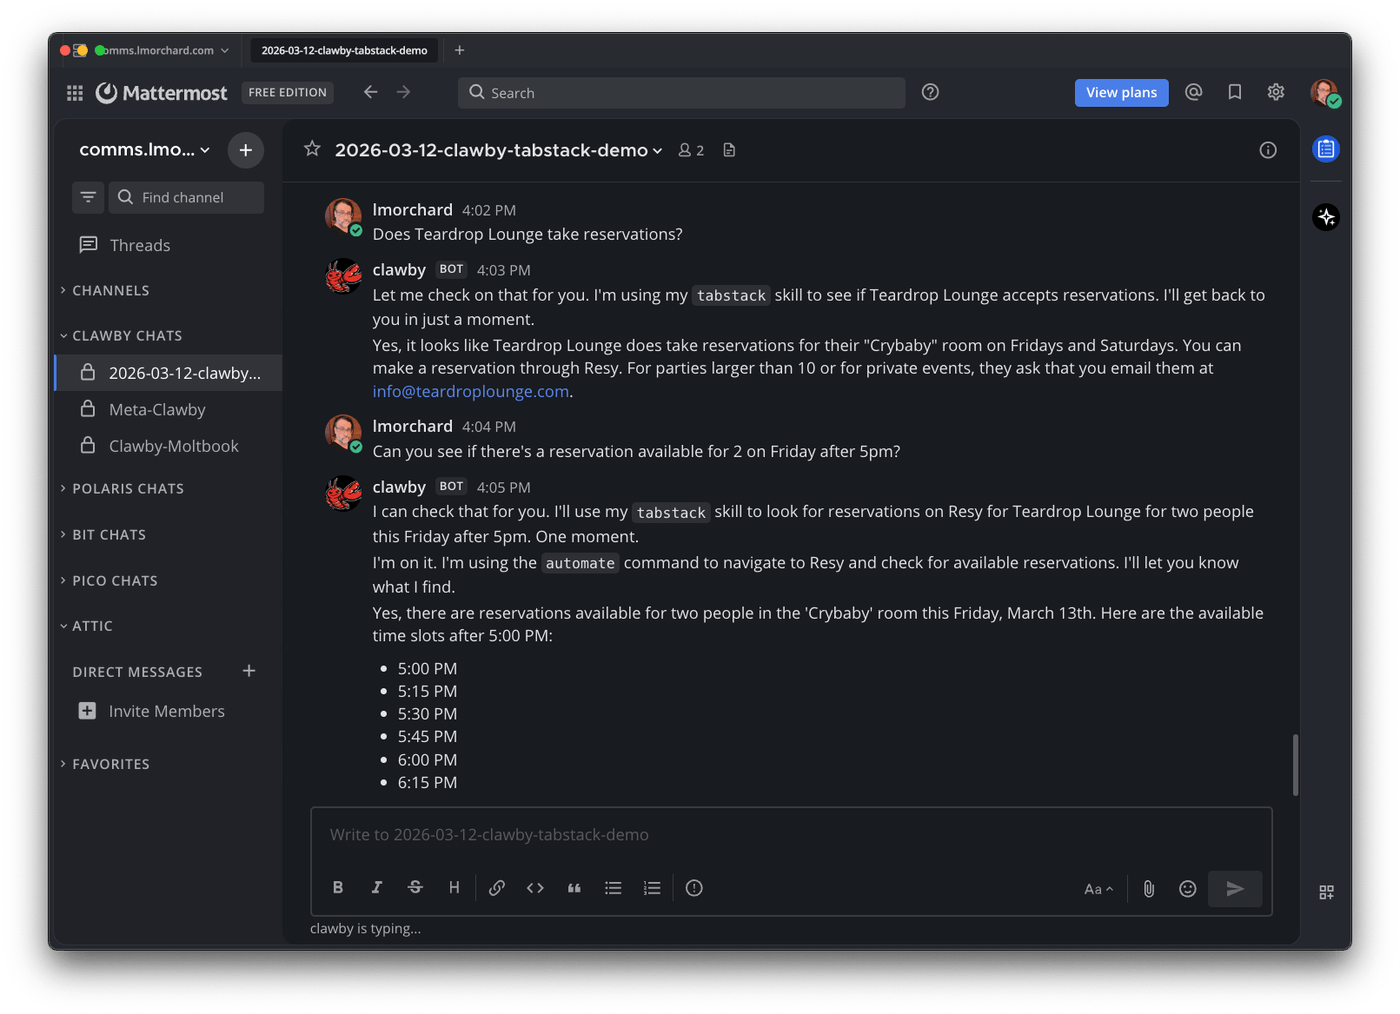Viewport: 1400px width, 1014px height.
Task: Toggle formatting toolbar with Aa button
Action: pyautogui.click(x=1098, y=889)
